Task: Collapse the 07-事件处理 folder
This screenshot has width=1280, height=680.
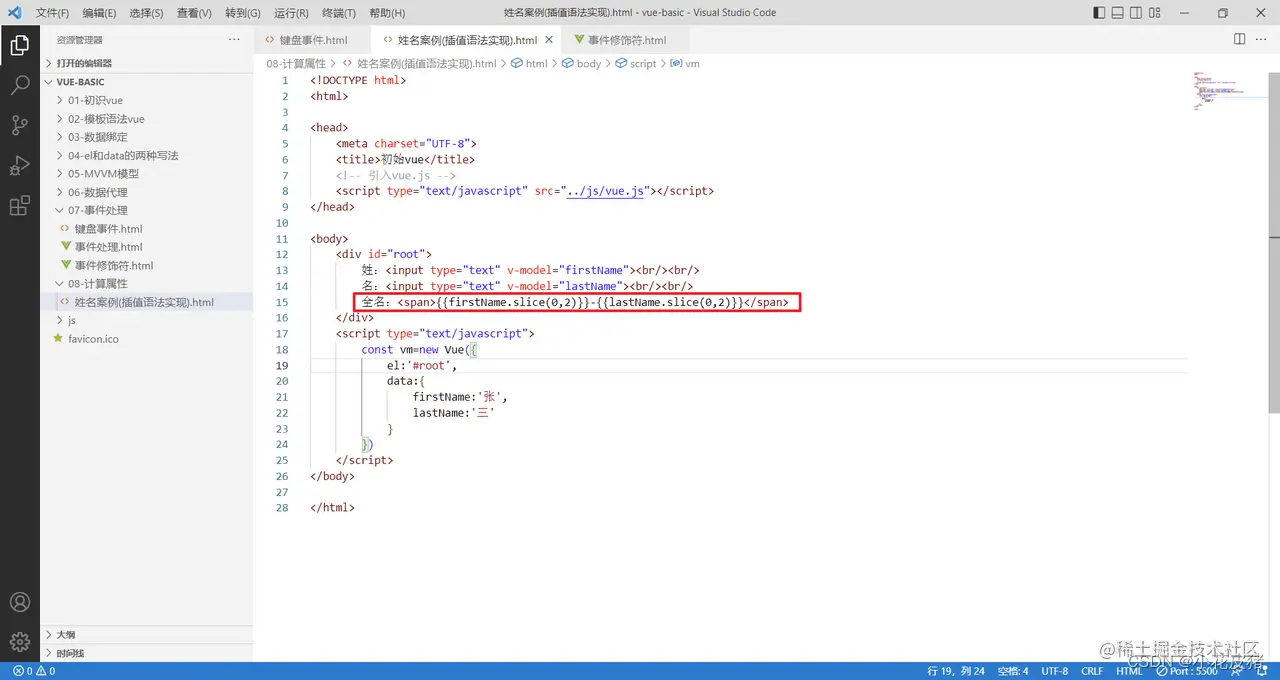Action: point(147,210)
